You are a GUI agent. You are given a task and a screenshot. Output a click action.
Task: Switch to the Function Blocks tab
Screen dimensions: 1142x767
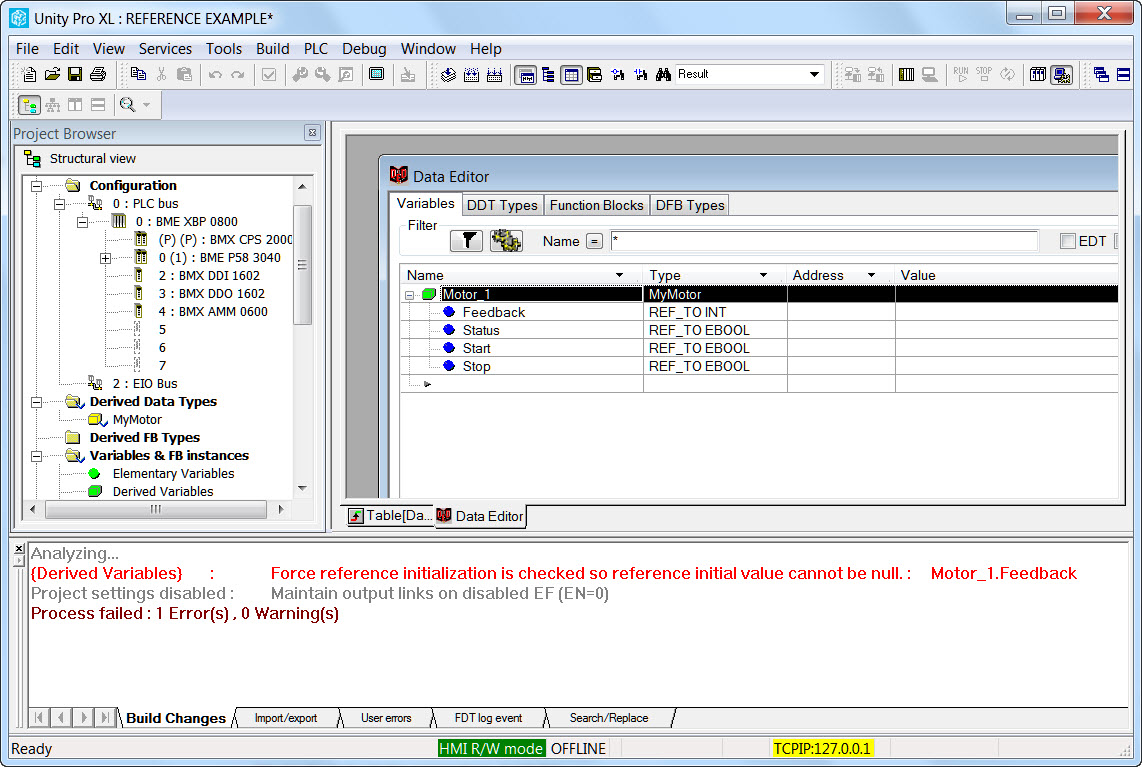point(596,205)
